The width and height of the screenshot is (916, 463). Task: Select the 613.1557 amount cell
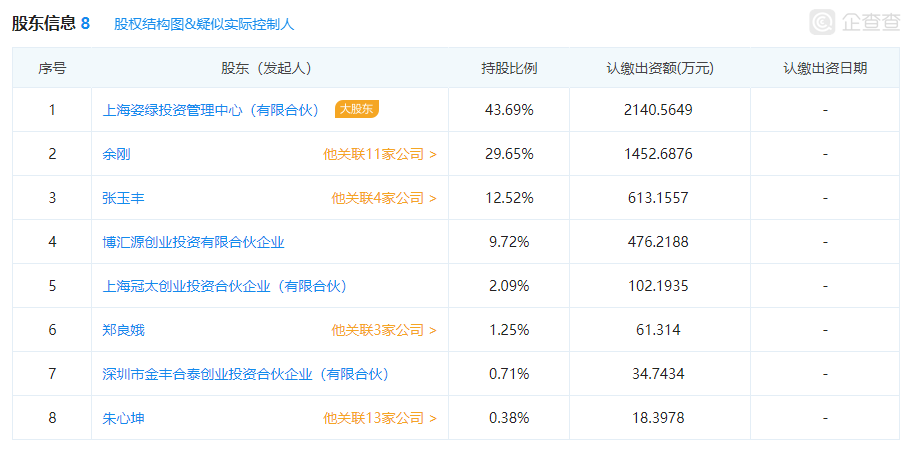coord(660,198)
